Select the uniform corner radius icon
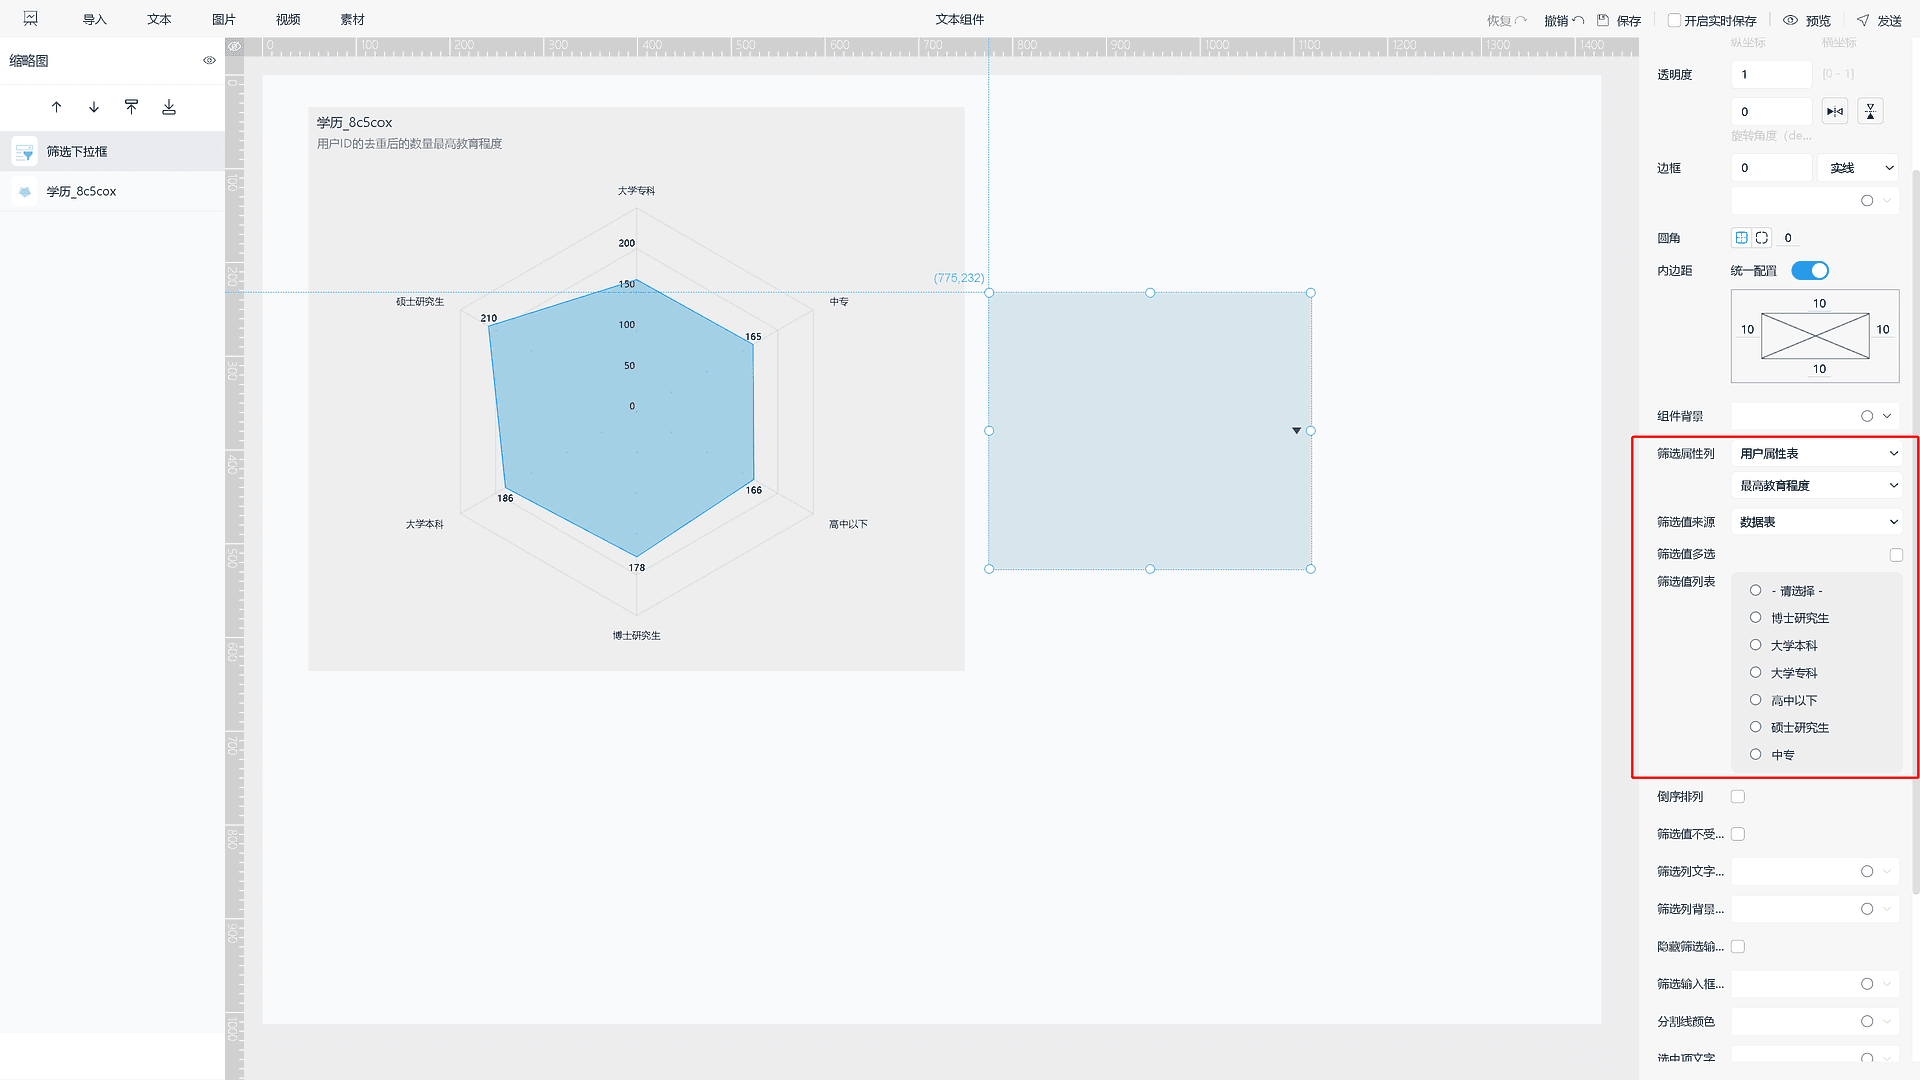Screen dimensions: 1920x1080 1741,238
